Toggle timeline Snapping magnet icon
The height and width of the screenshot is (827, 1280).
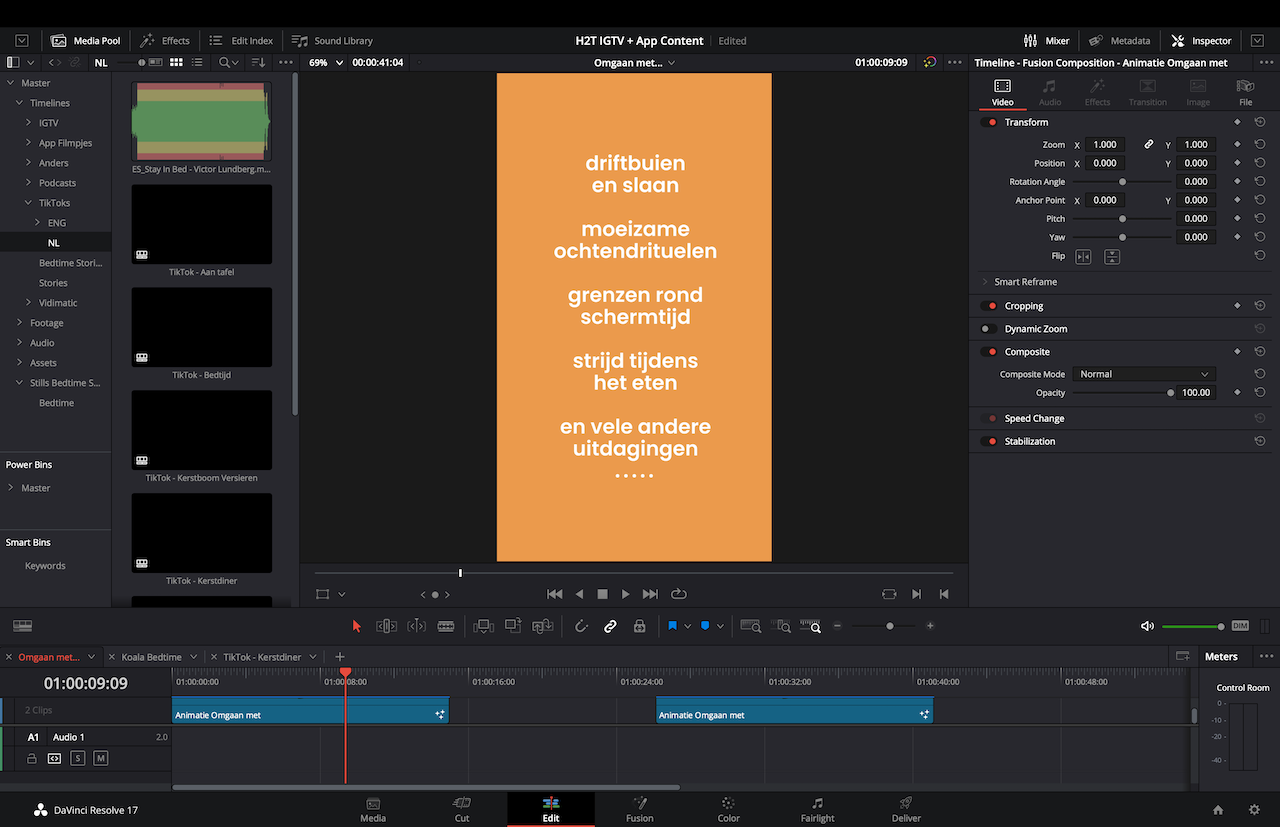pyautogui.click(x=581, y=626)
